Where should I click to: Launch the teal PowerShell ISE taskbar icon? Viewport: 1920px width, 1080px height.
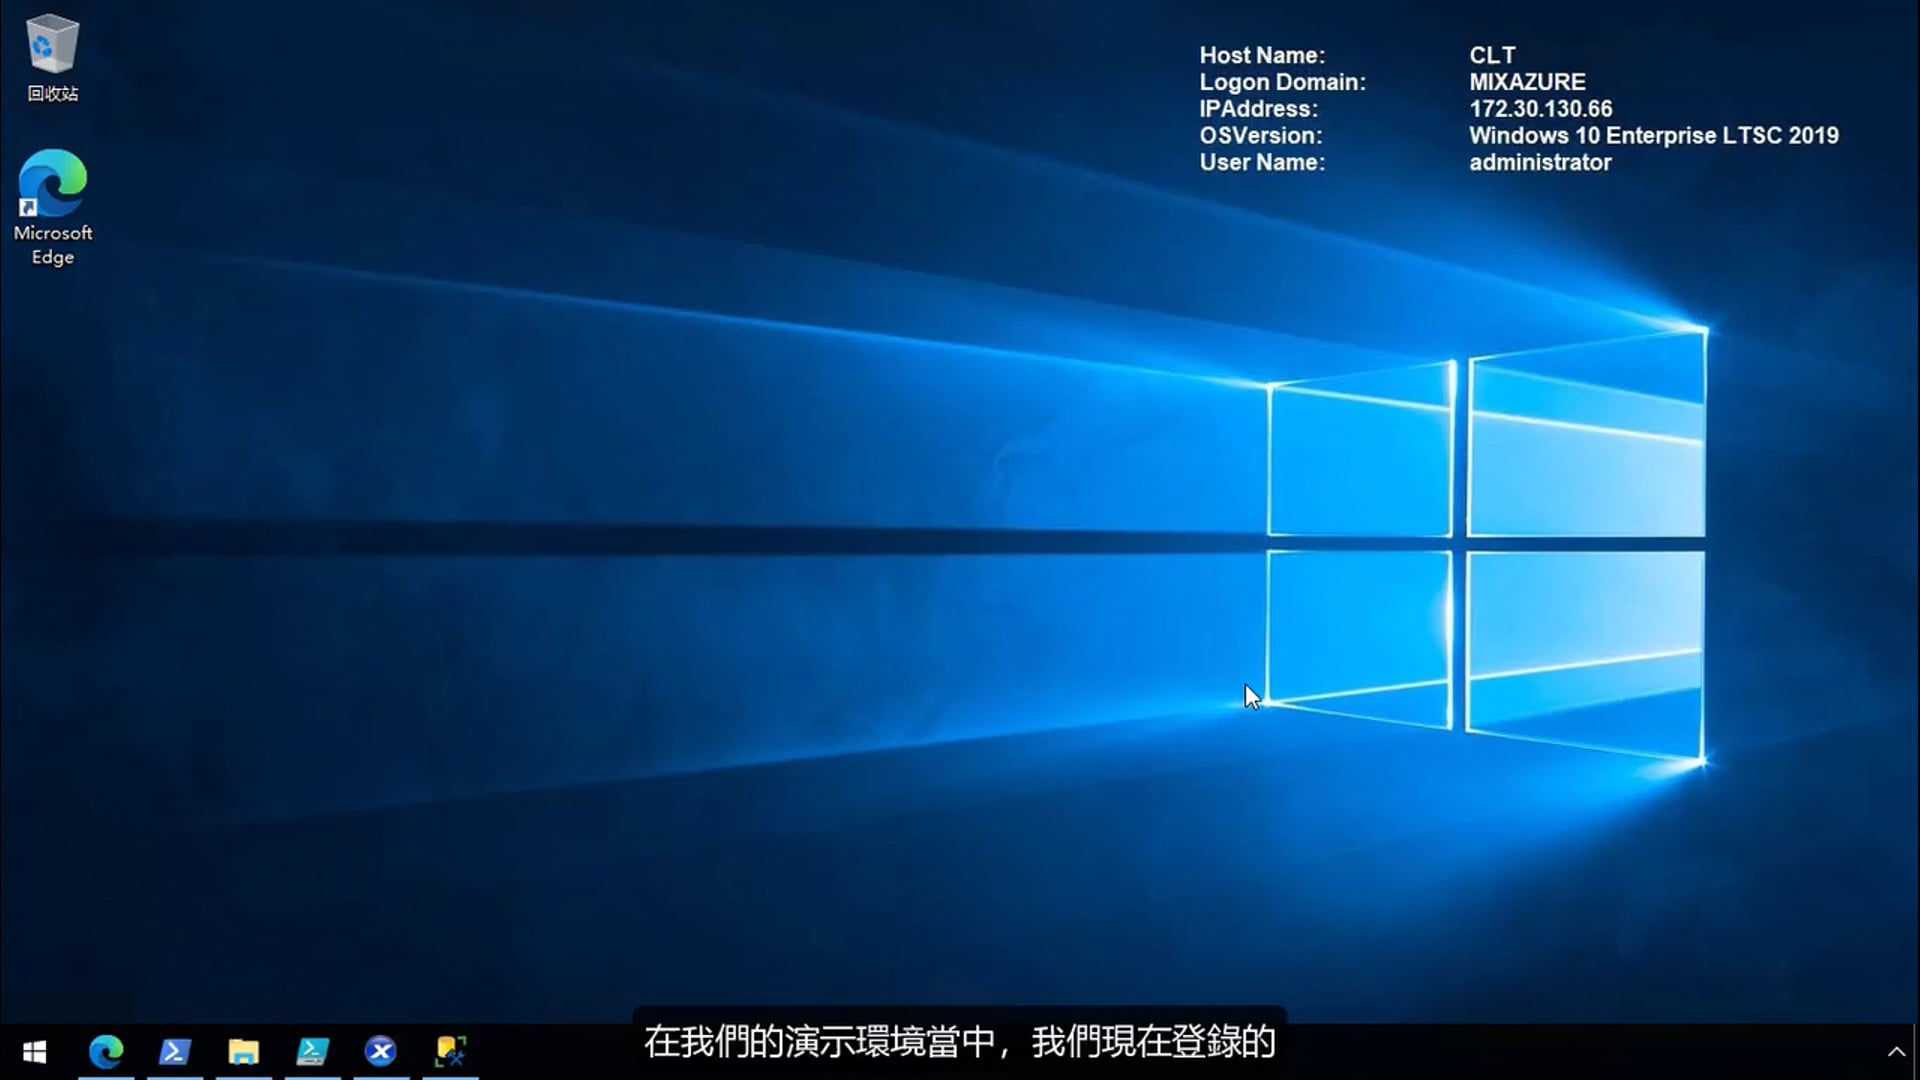tap(312, 1051)
